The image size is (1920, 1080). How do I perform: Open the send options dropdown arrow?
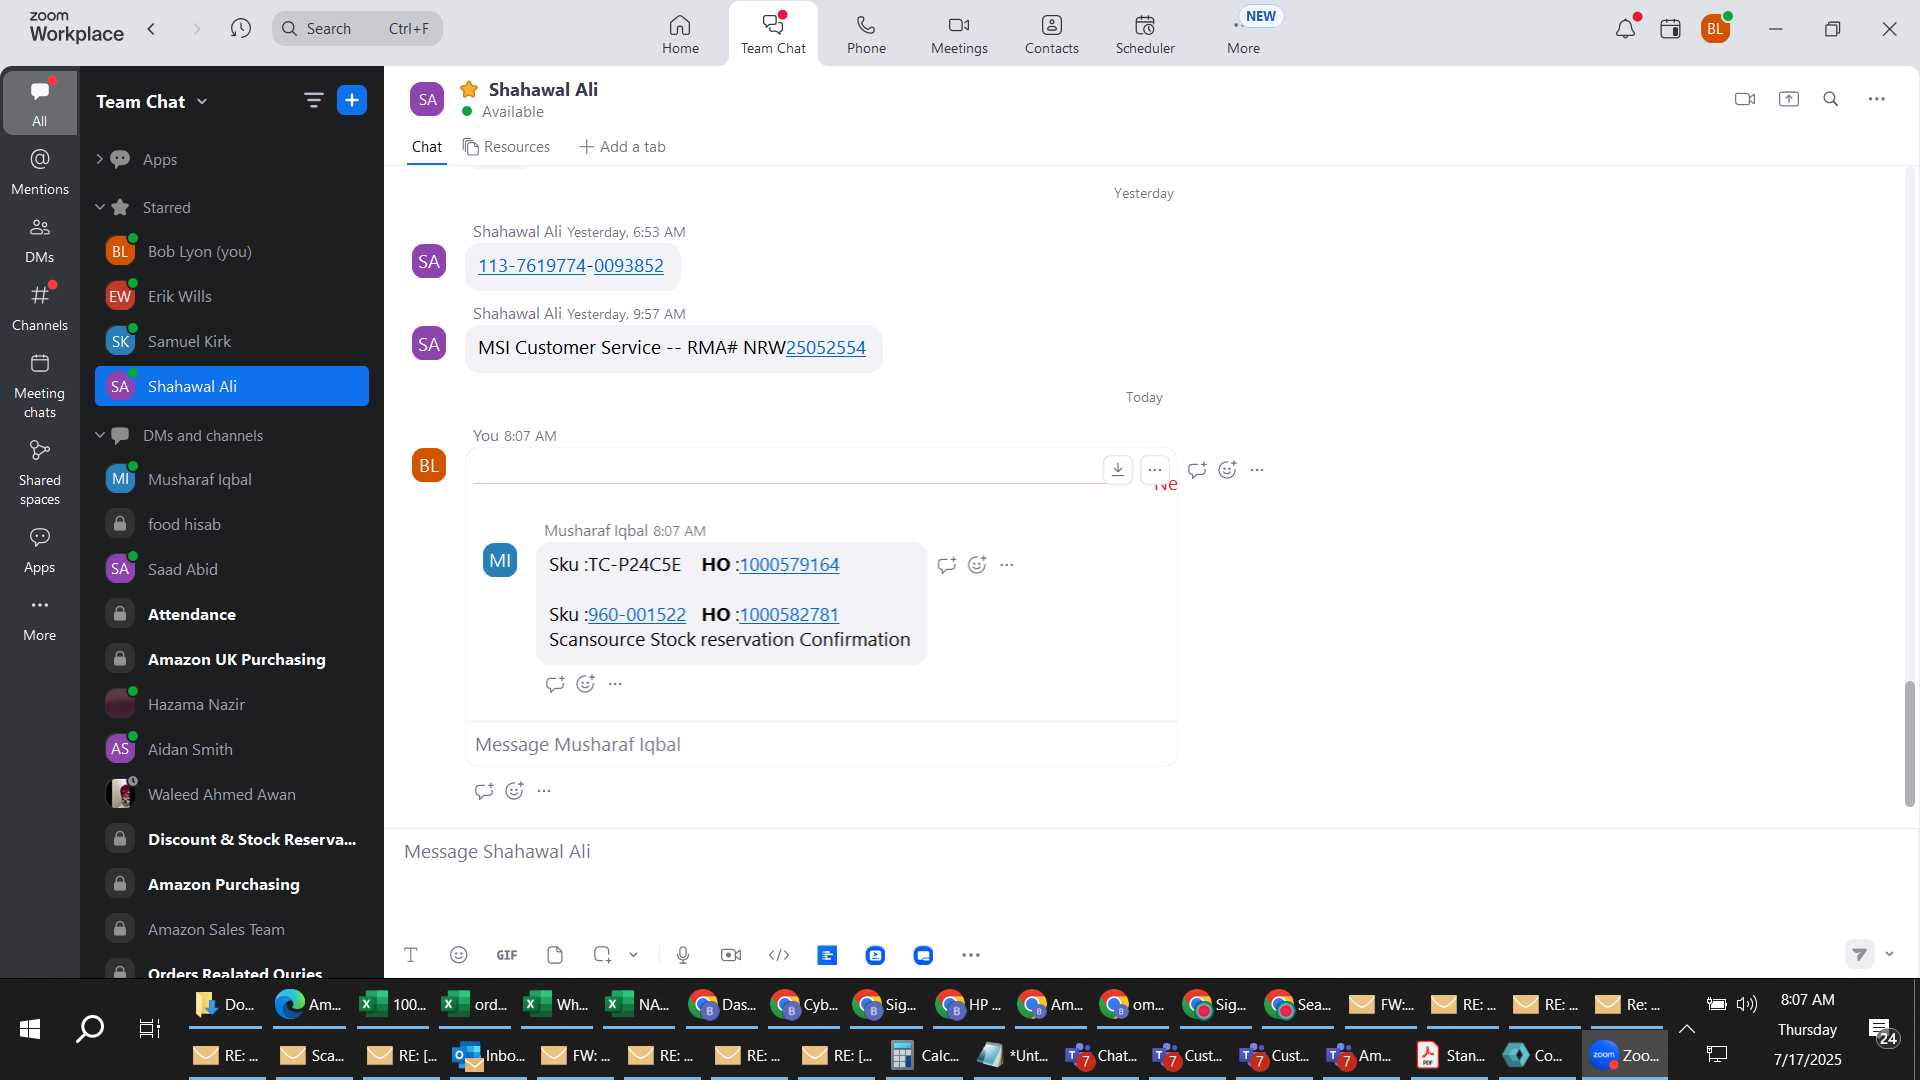[x=1889, y=954]
